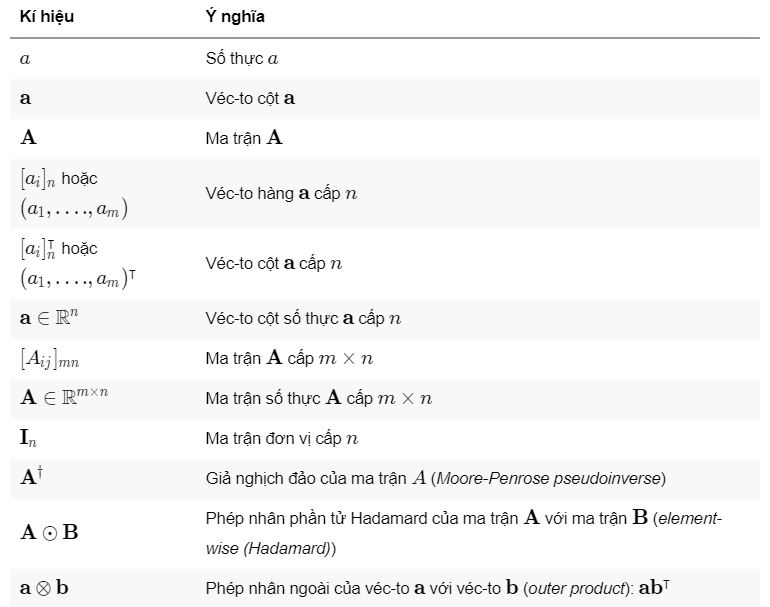Select the "Ma trận A cấp m × n" text
The height and width of the screenshot is (607, 770).
pyautogui.click(x=288, y=358)
